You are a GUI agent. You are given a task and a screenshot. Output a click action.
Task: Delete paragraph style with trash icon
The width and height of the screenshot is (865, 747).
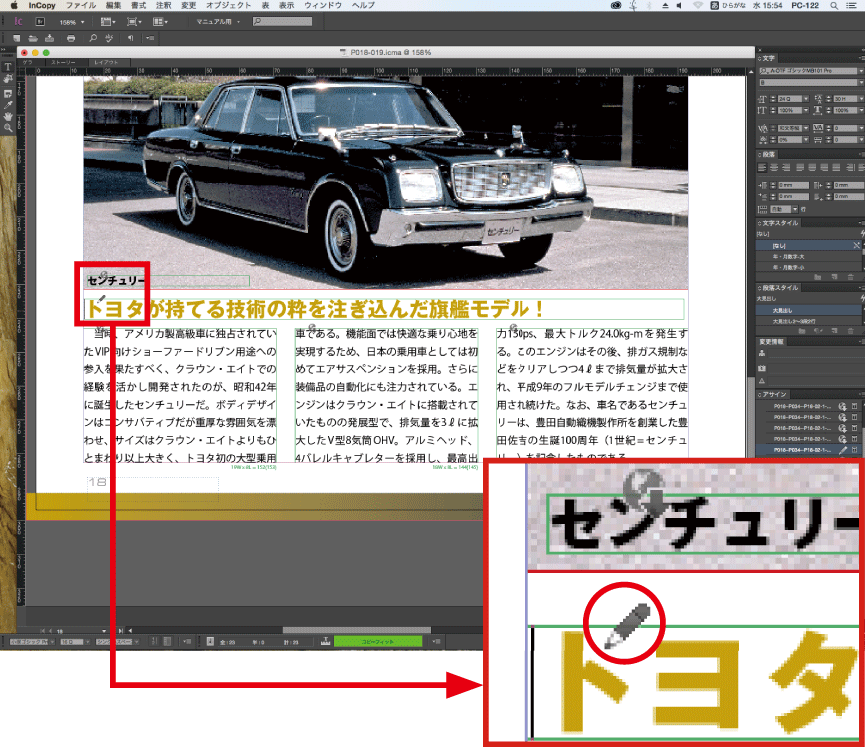coord(850,330)
